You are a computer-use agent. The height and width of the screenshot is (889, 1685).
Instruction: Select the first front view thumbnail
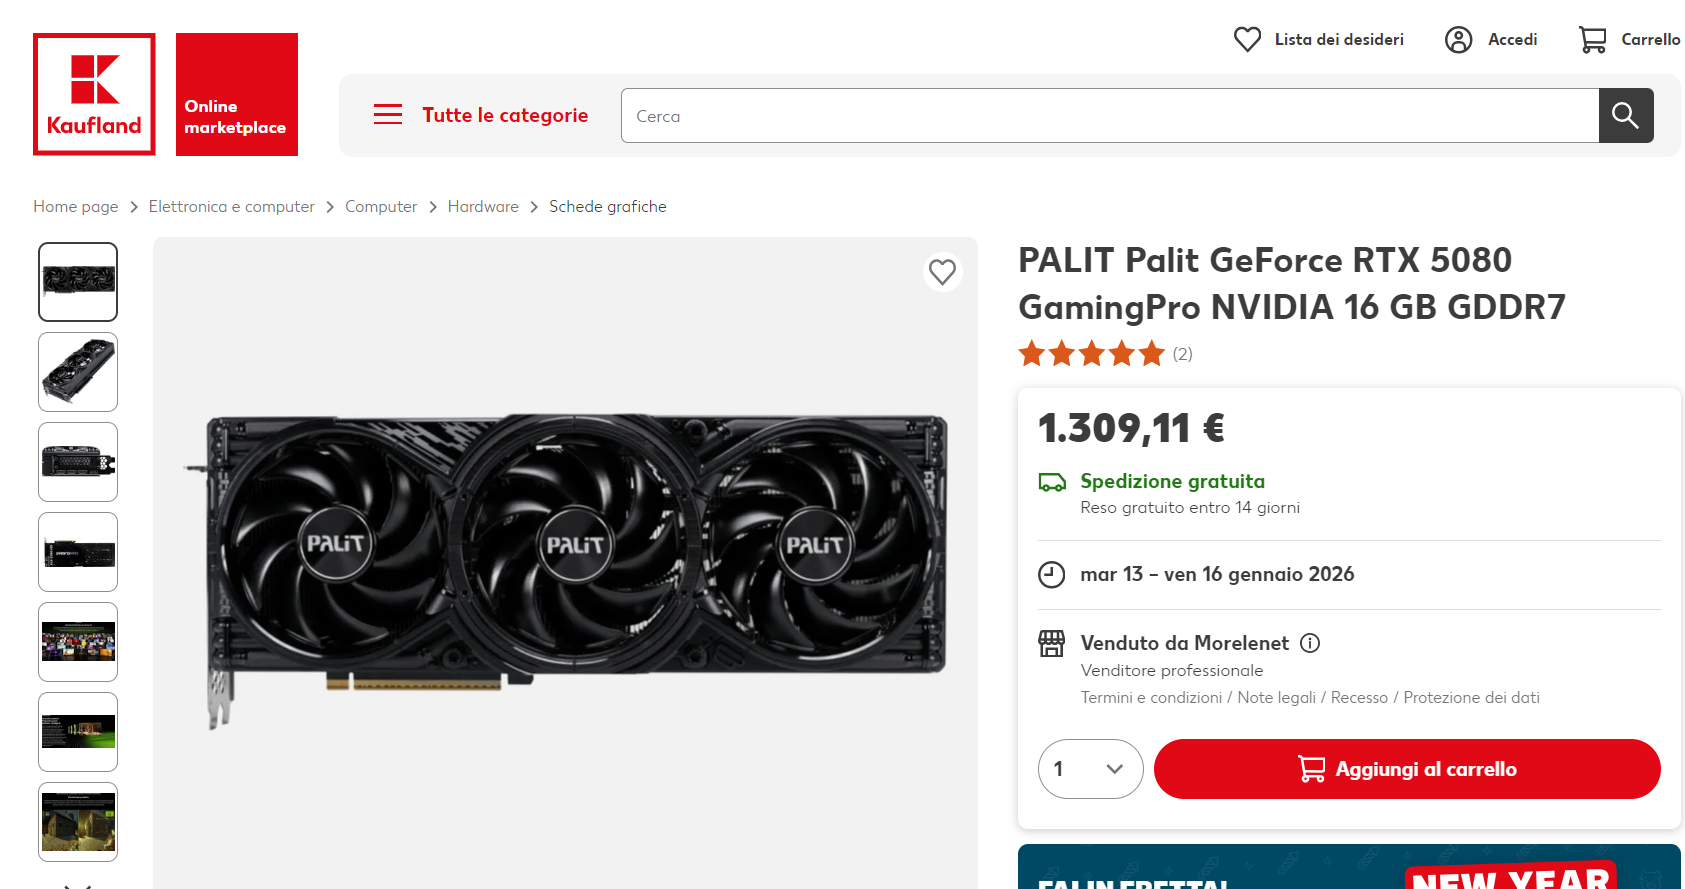78,282
